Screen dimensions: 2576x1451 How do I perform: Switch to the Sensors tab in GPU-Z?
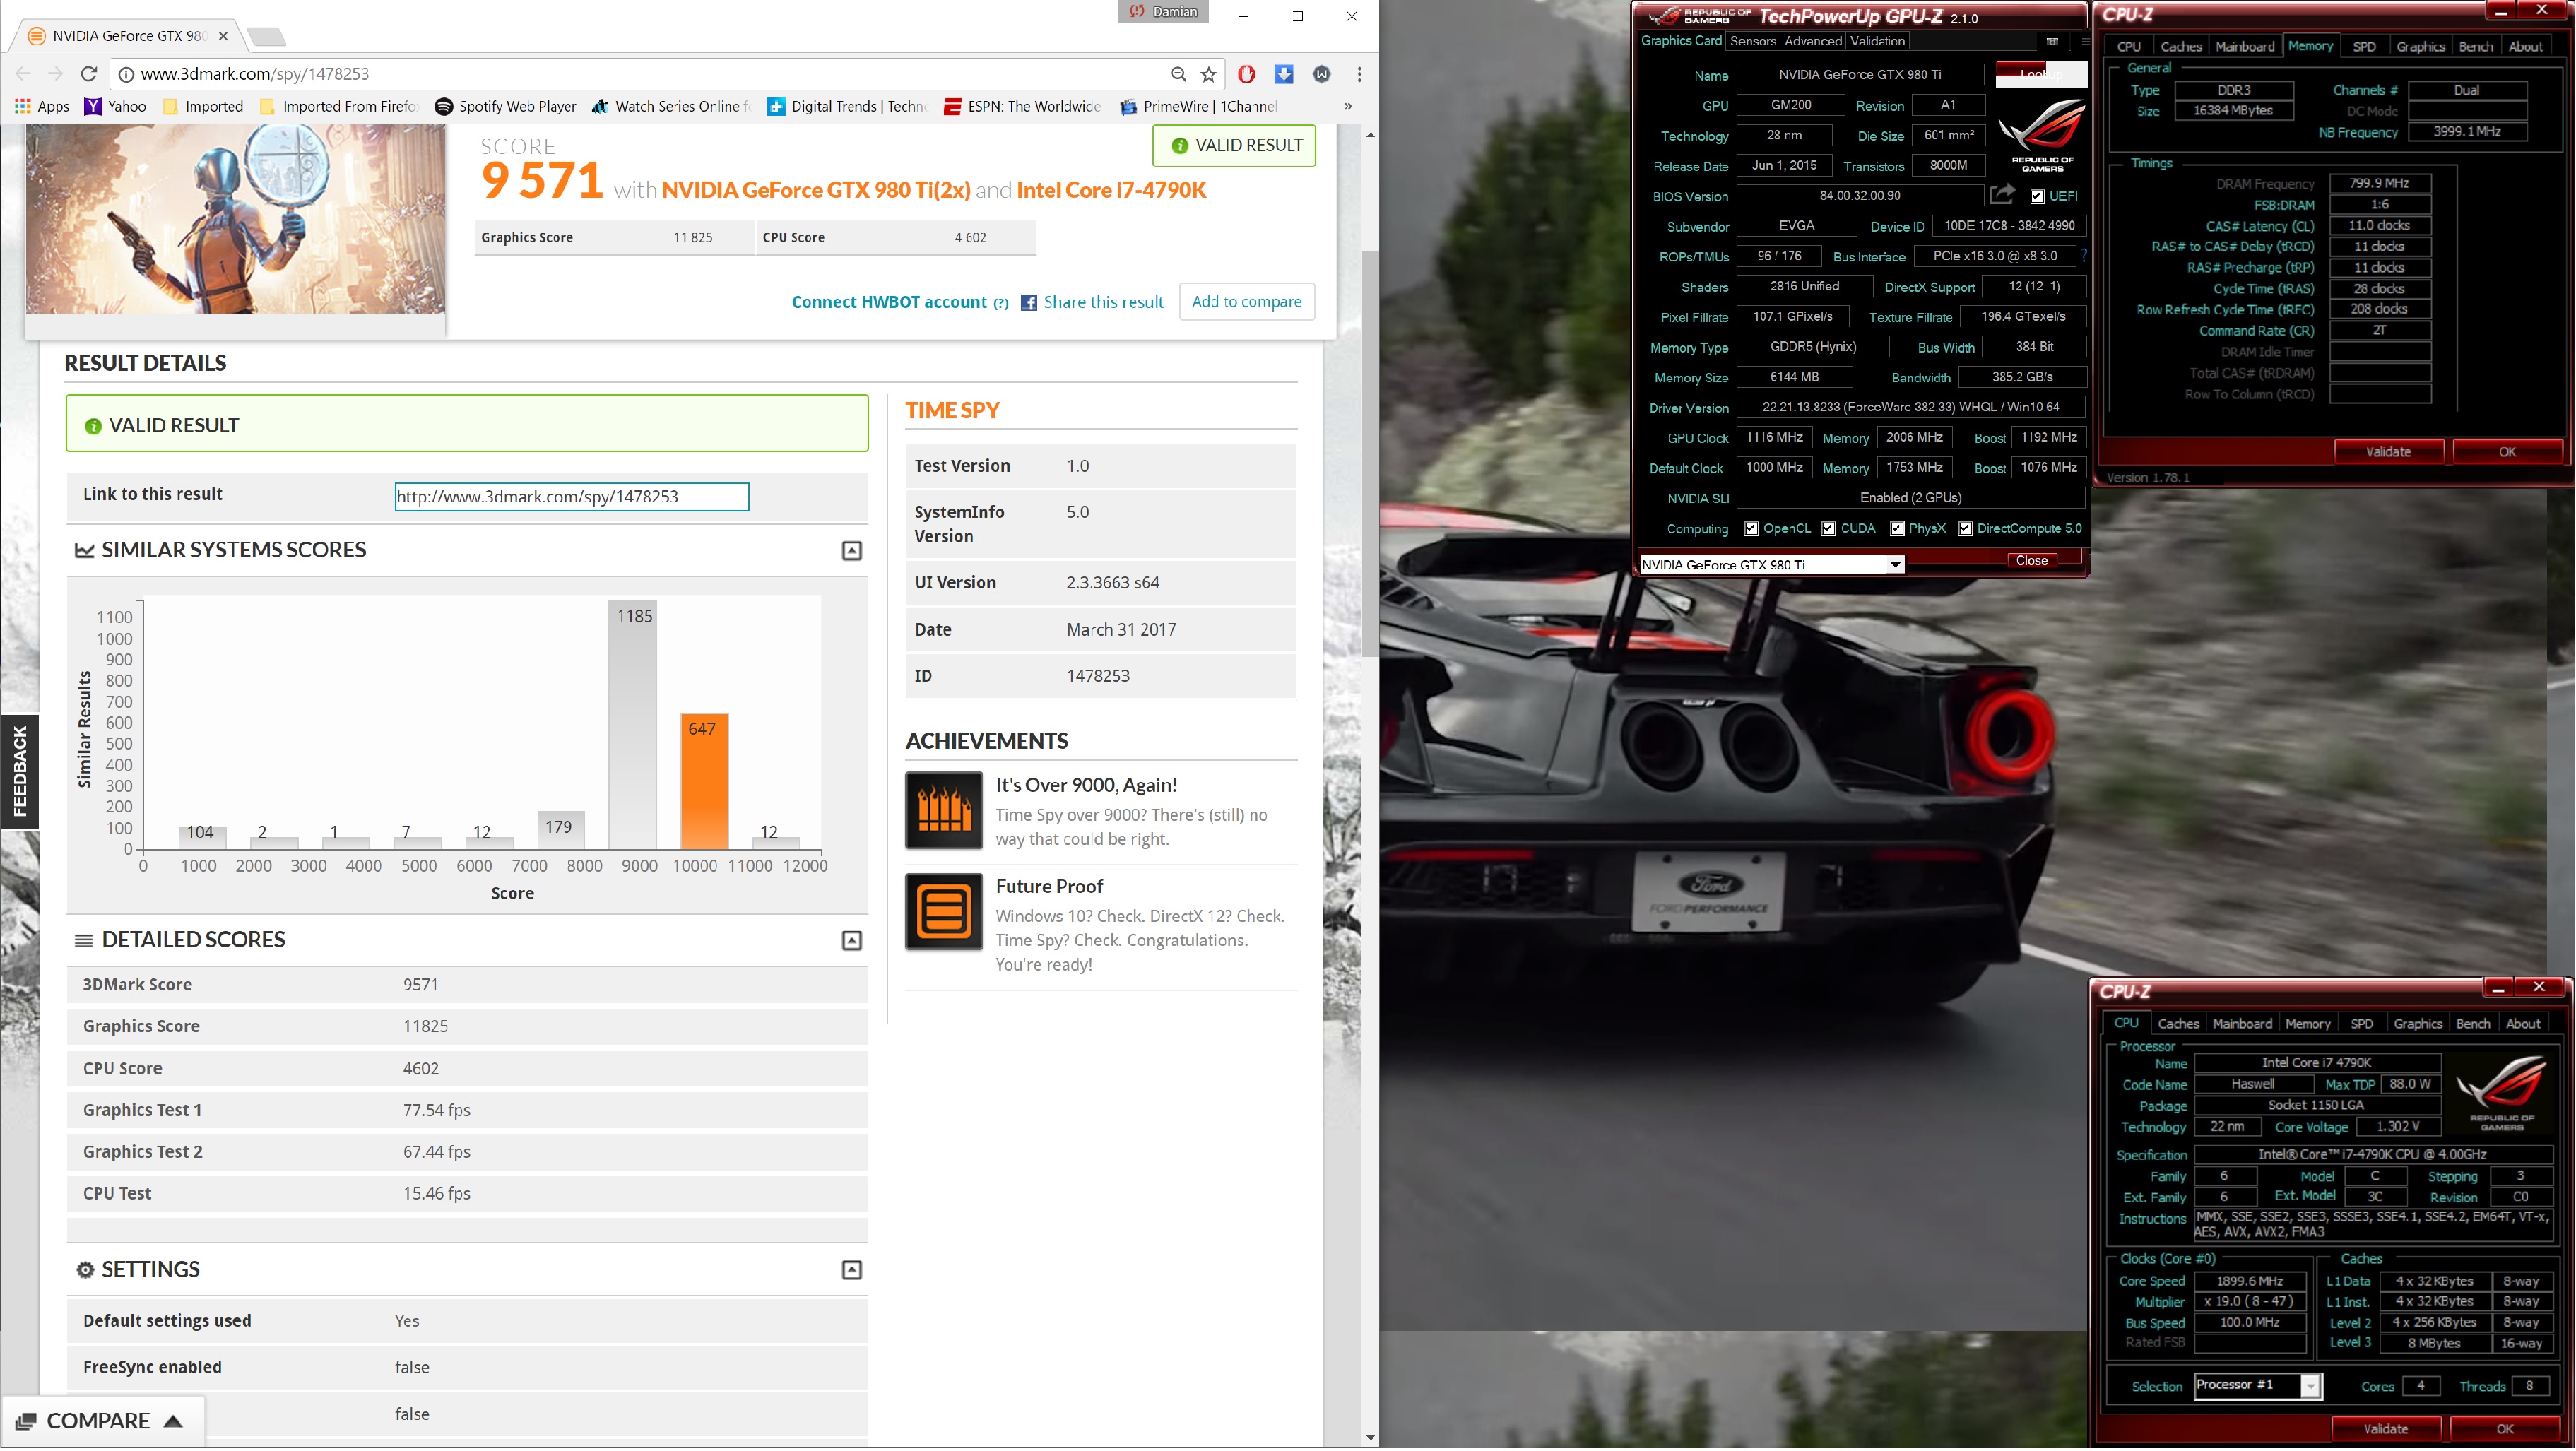pos(1752,41)
